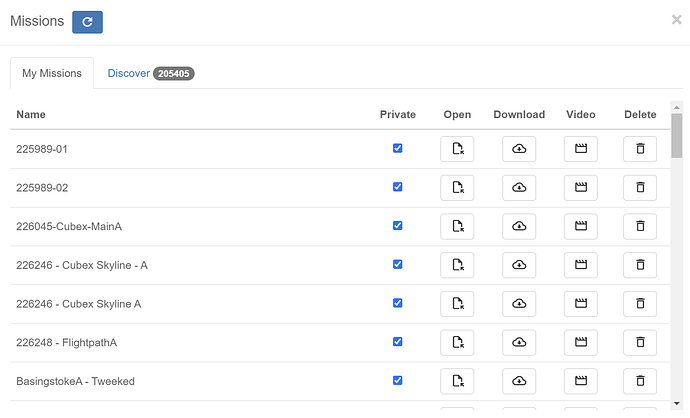Image resolution: width=690 pixels, height=418 pixels.
Task: Click mission name 225989-01
Action: click(42, 149)
